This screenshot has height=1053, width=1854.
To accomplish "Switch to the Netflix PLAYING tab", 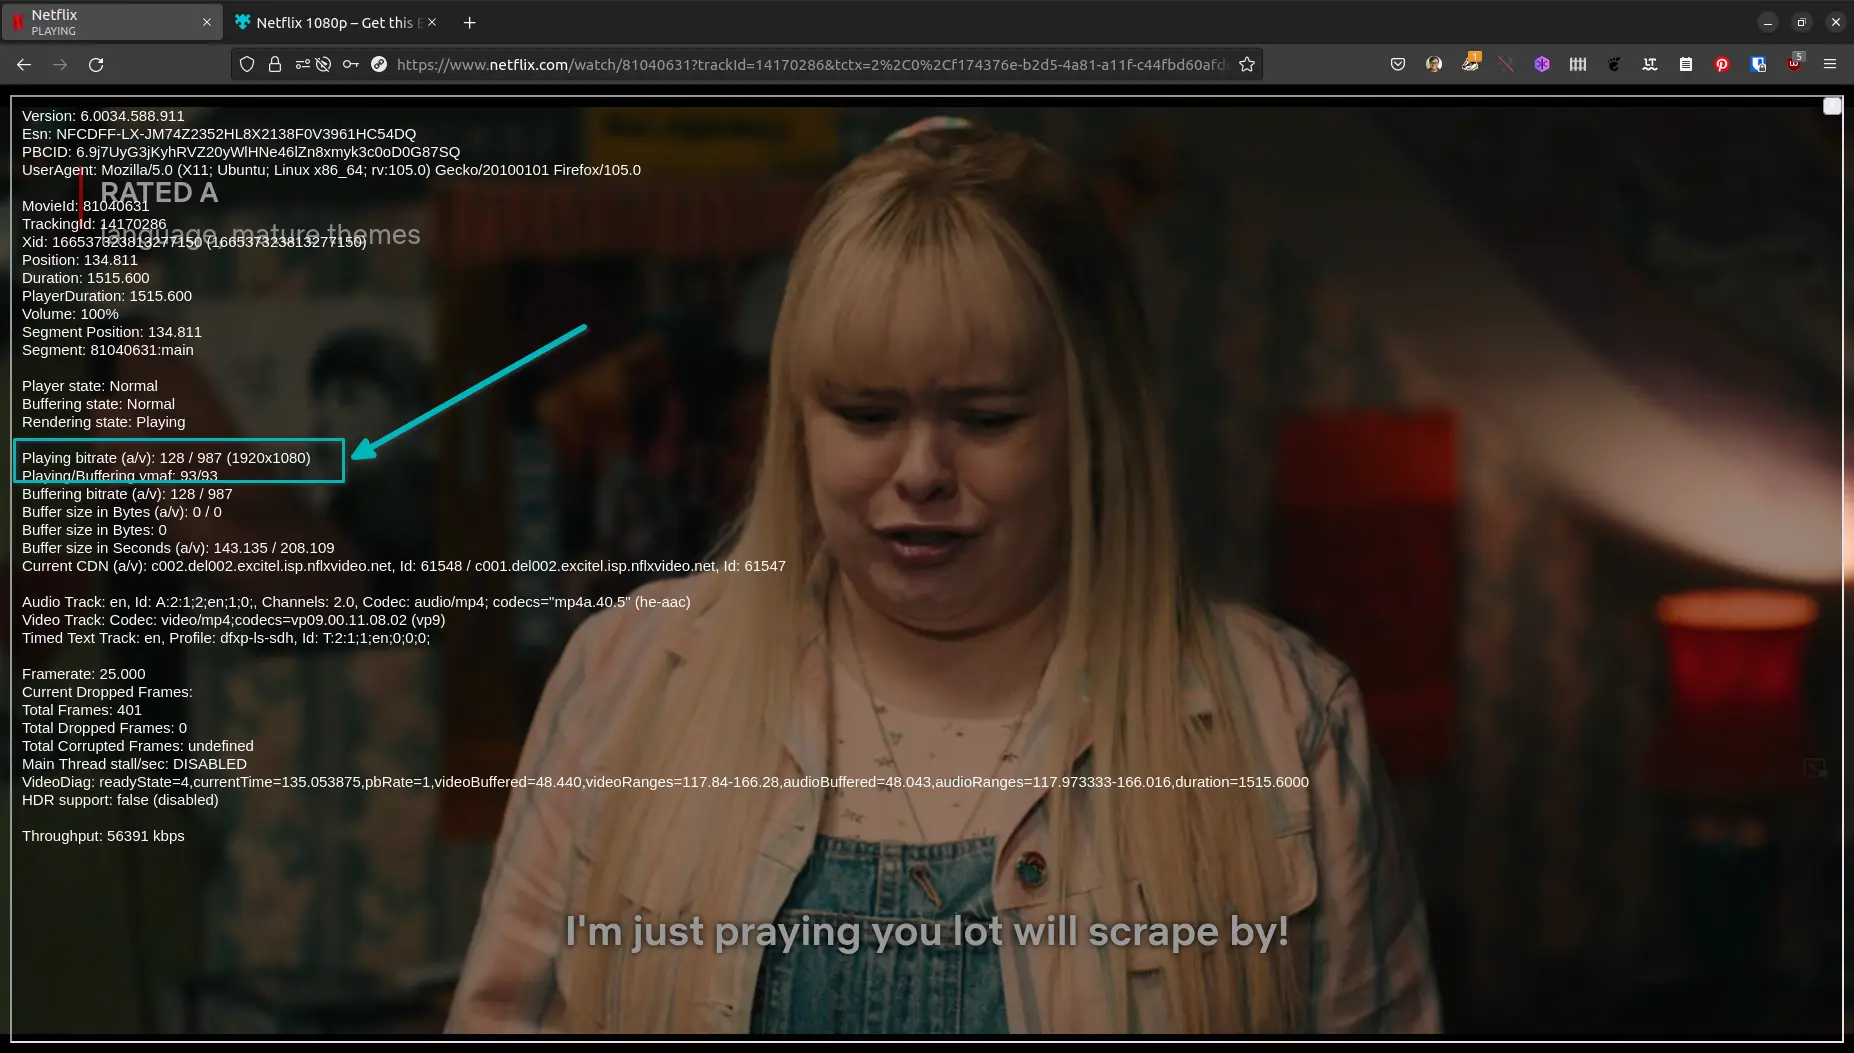I will pos(111,22).
